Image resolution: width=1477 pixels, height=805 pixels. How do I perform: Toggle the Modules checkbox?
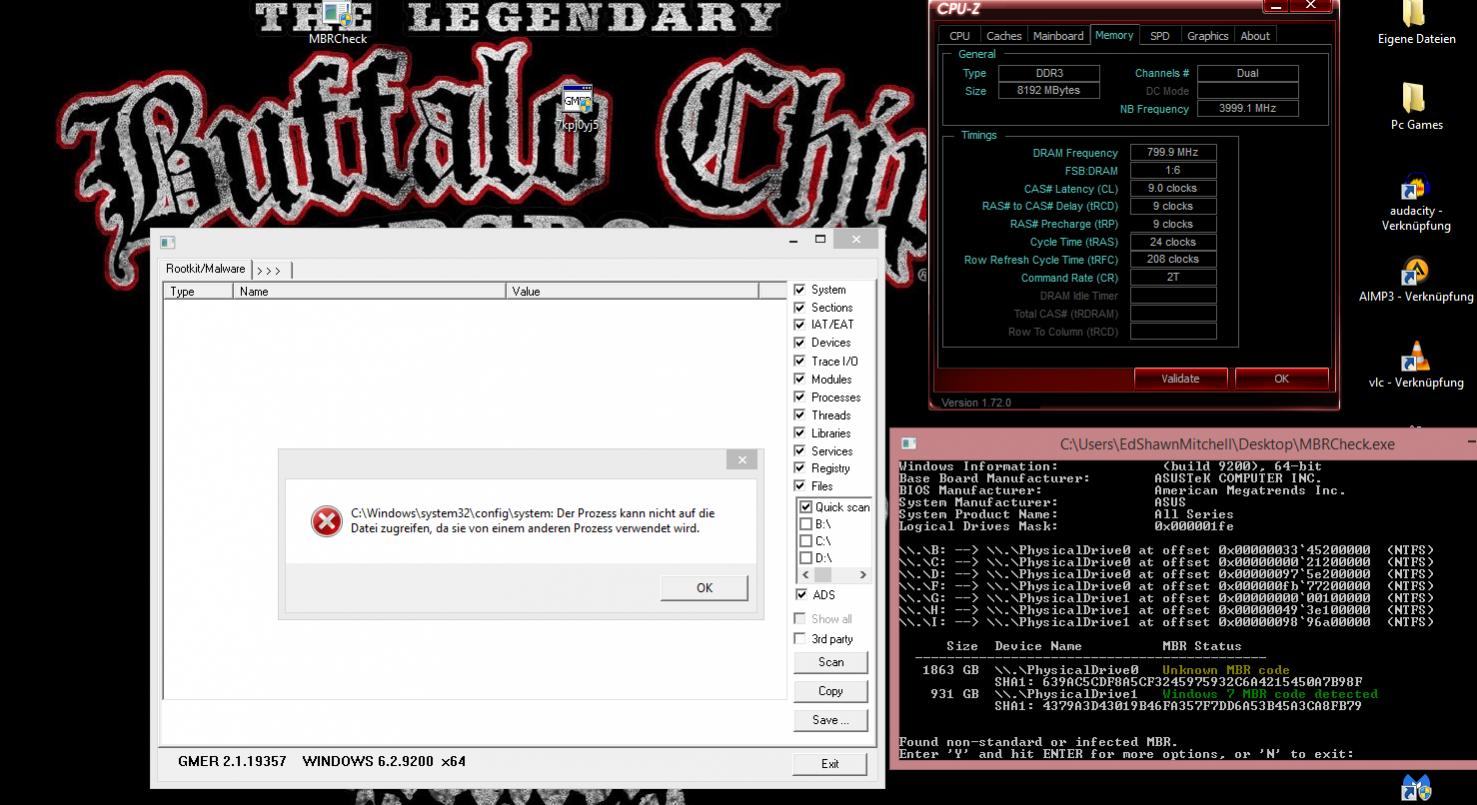(x=800, y=378)
